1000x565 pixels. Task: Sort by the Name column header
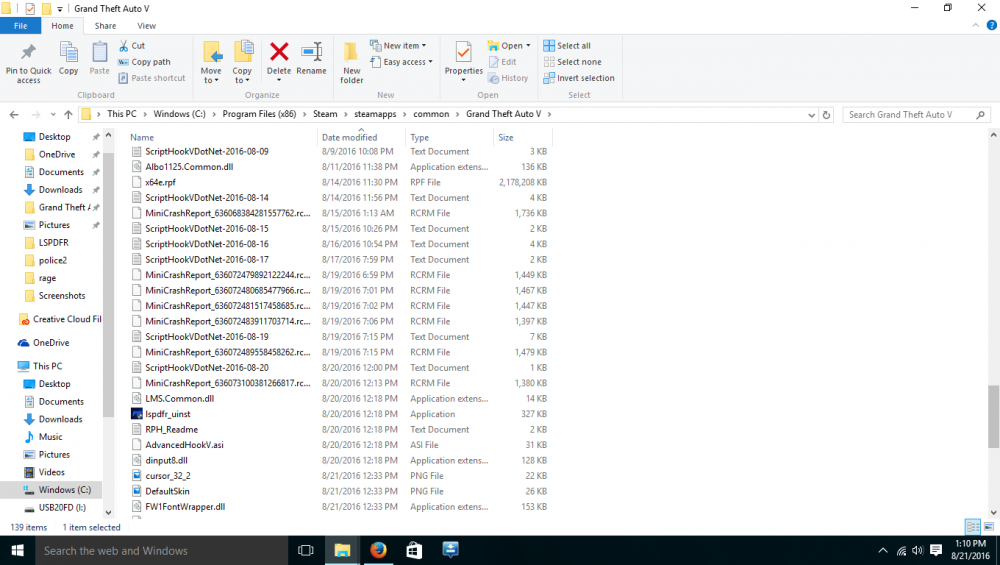142,137
